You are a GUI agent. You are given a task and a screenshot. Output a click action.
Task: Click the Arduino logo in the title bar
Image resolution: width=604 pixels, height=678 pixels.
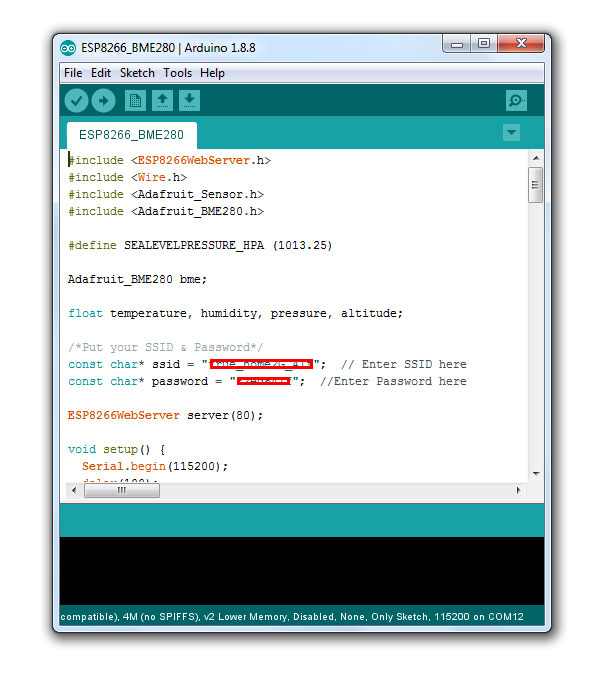[68, 48]
